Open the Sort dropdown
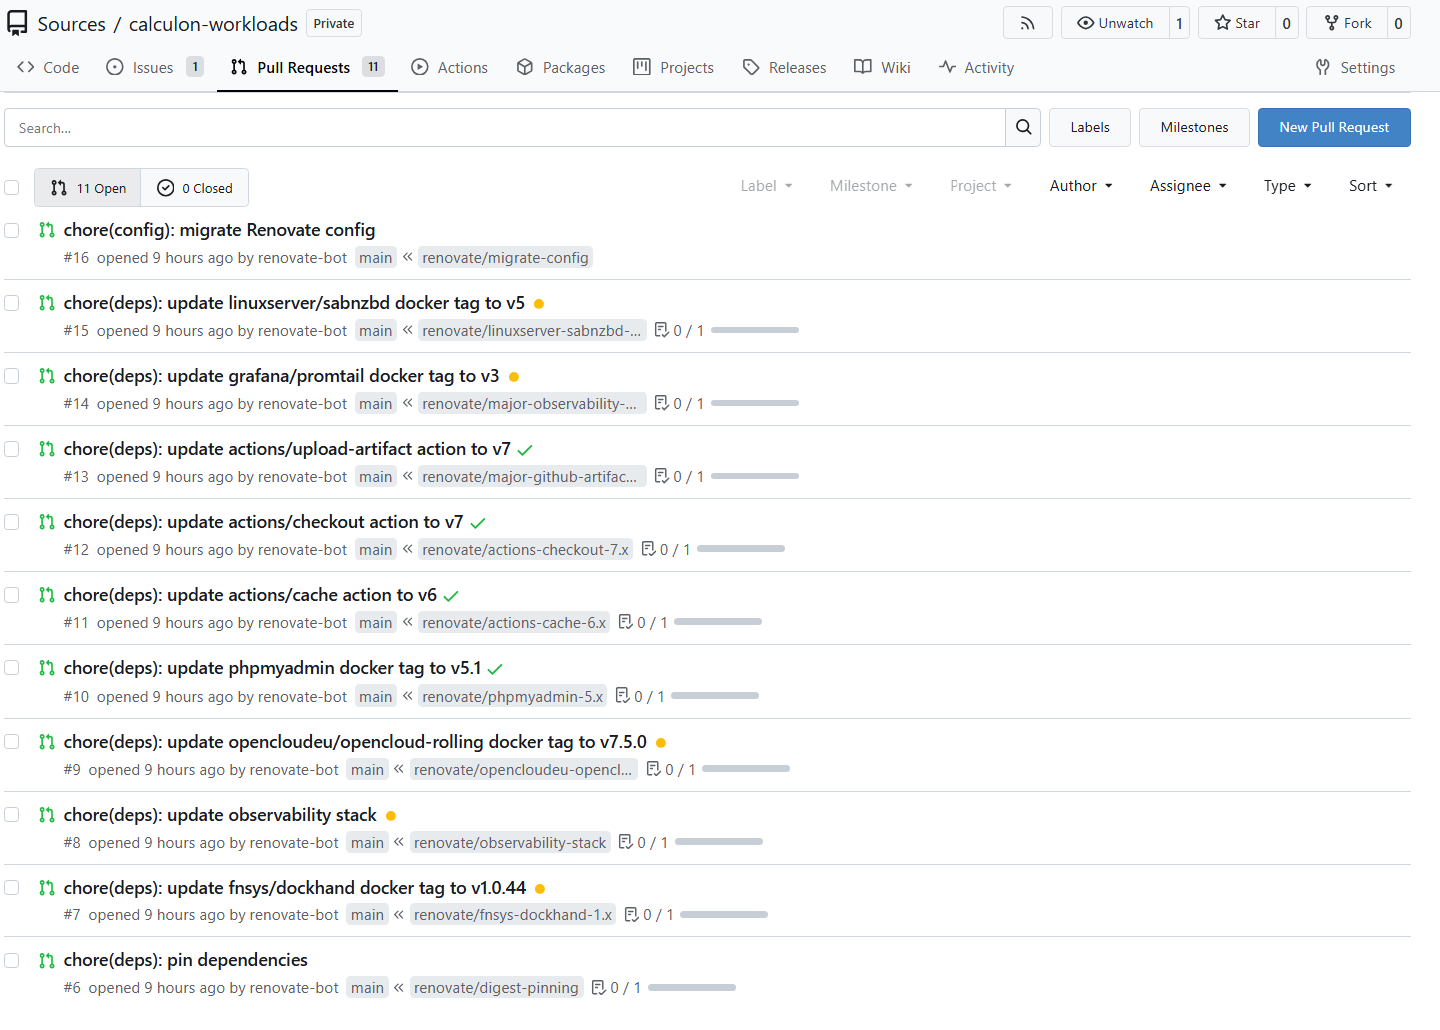Viewport: 1440px width, 1030px height. 1370,186
